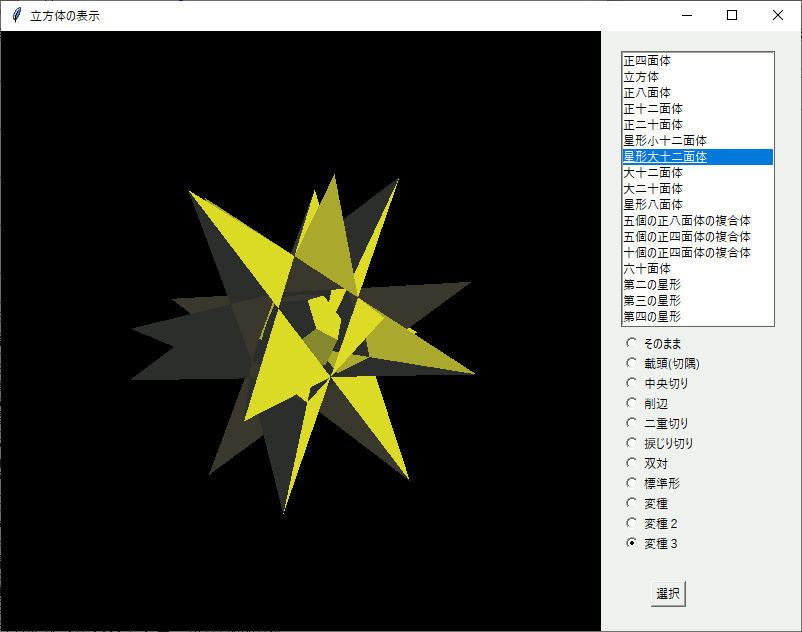Pick 五個の正四面体の複合体 entry
This screenshot has height=632, width=802.
[x=697, y=237]
